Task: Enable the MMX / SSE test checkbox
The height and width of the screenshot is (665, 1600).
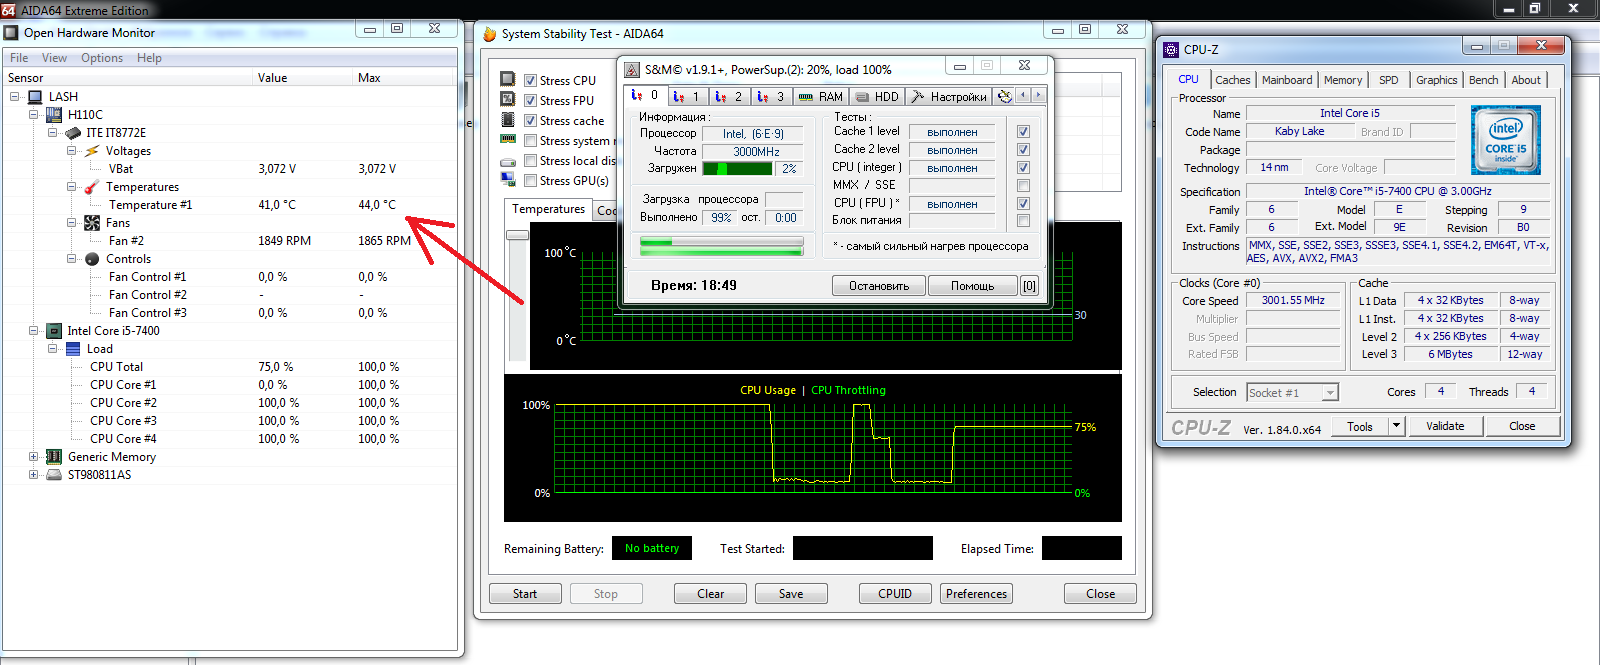Action: (1023, 186)
